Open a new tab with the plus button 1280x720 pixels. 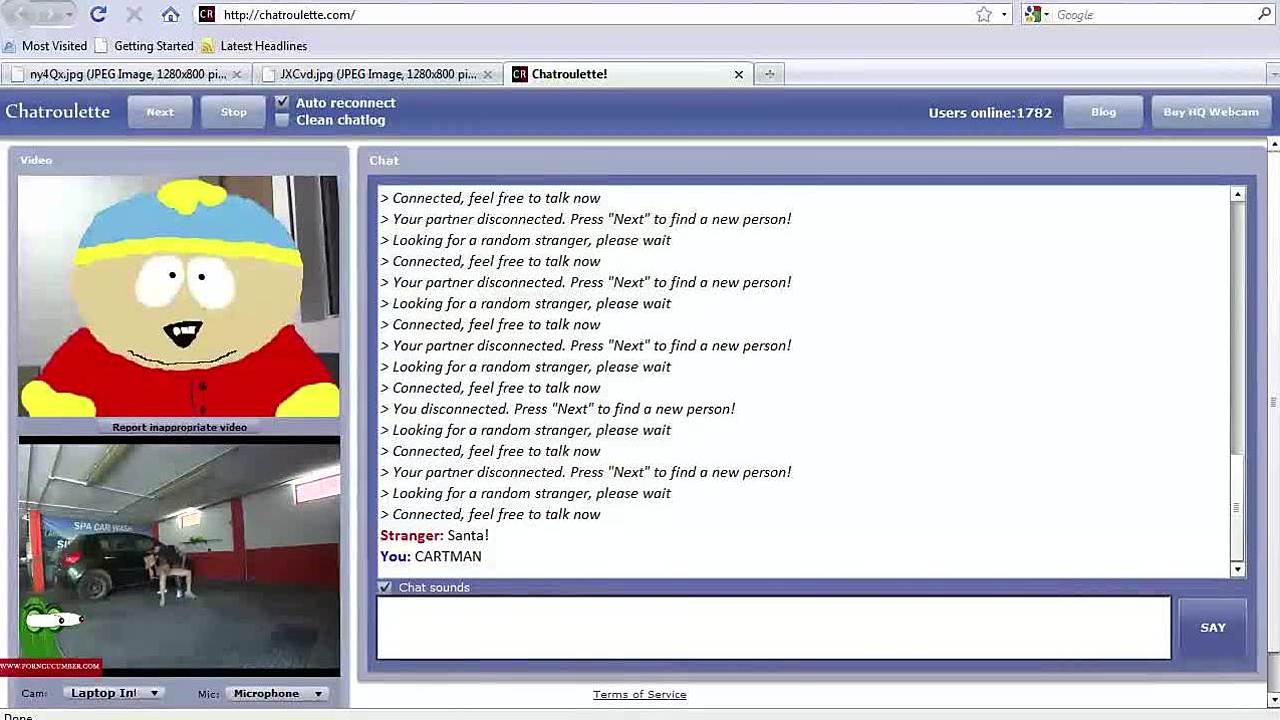(769, 74)
